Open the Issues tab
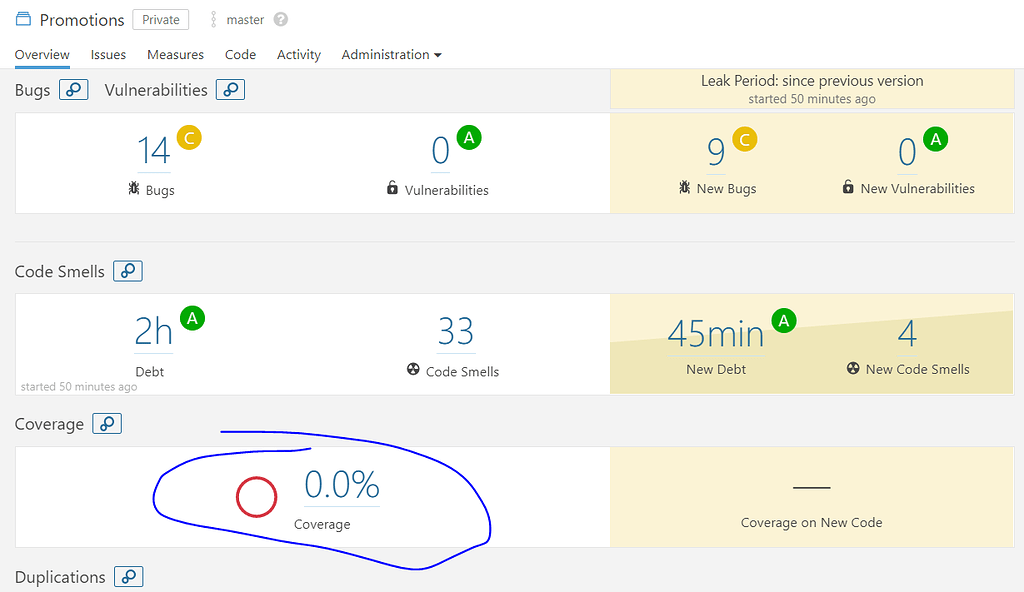Screen dimensions: 1024x592 click(108, 55)
